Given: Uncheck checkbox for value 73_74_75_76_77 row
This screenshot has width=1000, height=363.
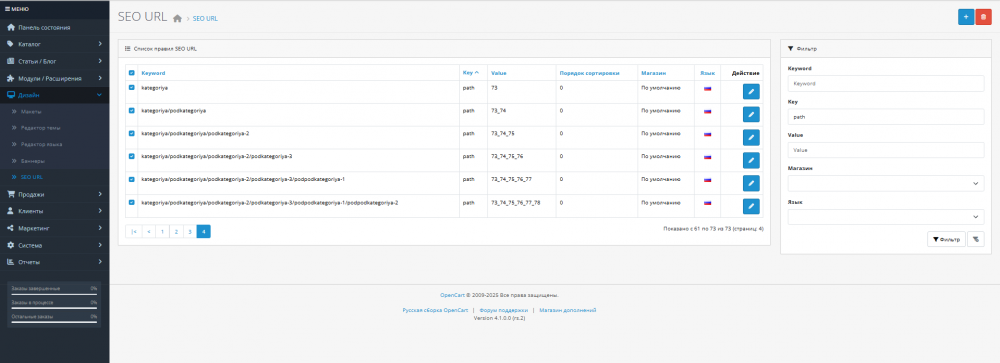Looking at the screenshot, I should click(132, 179).
